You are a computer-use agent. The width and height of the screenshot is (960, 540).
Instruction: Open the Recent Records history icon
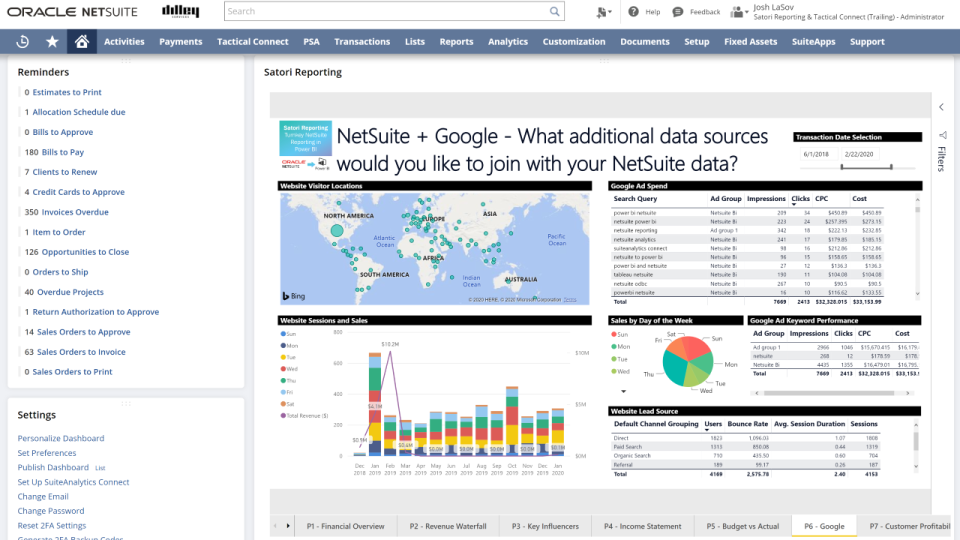coord(23,42)
